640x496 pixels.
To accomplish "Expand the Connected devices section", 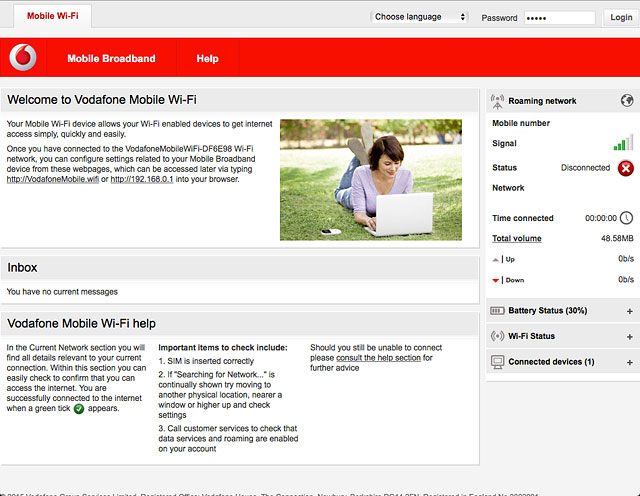I will [x=629, y=361].
